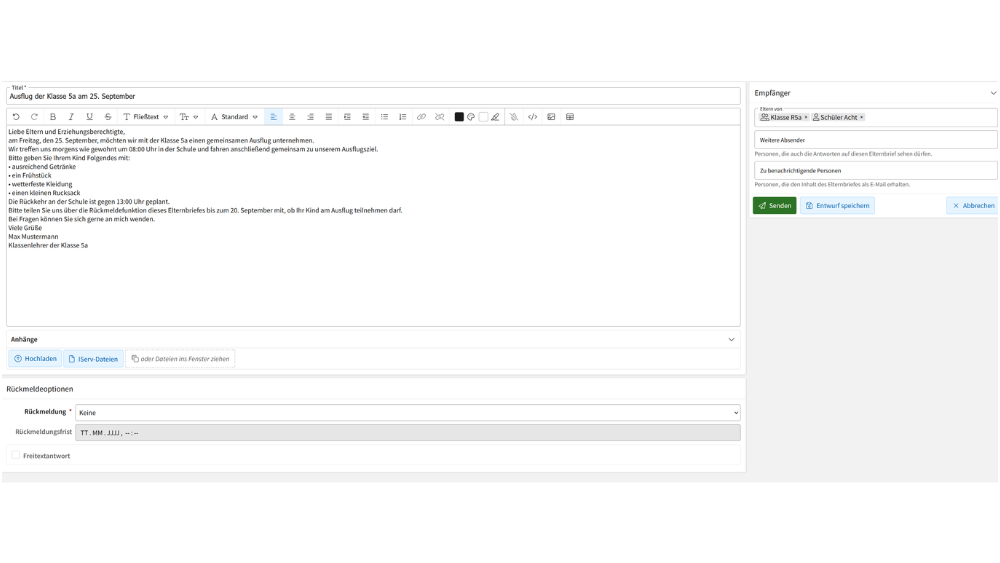Click the Weitere Absender input field
The image size is (1000, 563).
click(875, 140)
